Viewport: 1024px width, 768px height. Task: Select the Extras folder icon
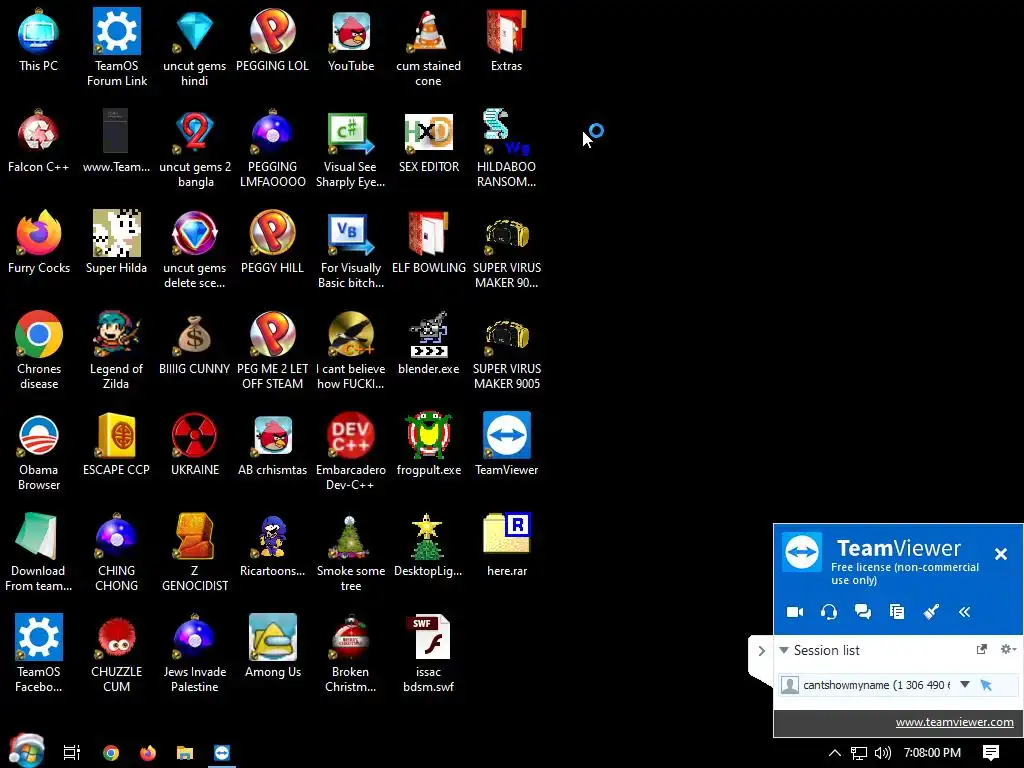point(506,40)
